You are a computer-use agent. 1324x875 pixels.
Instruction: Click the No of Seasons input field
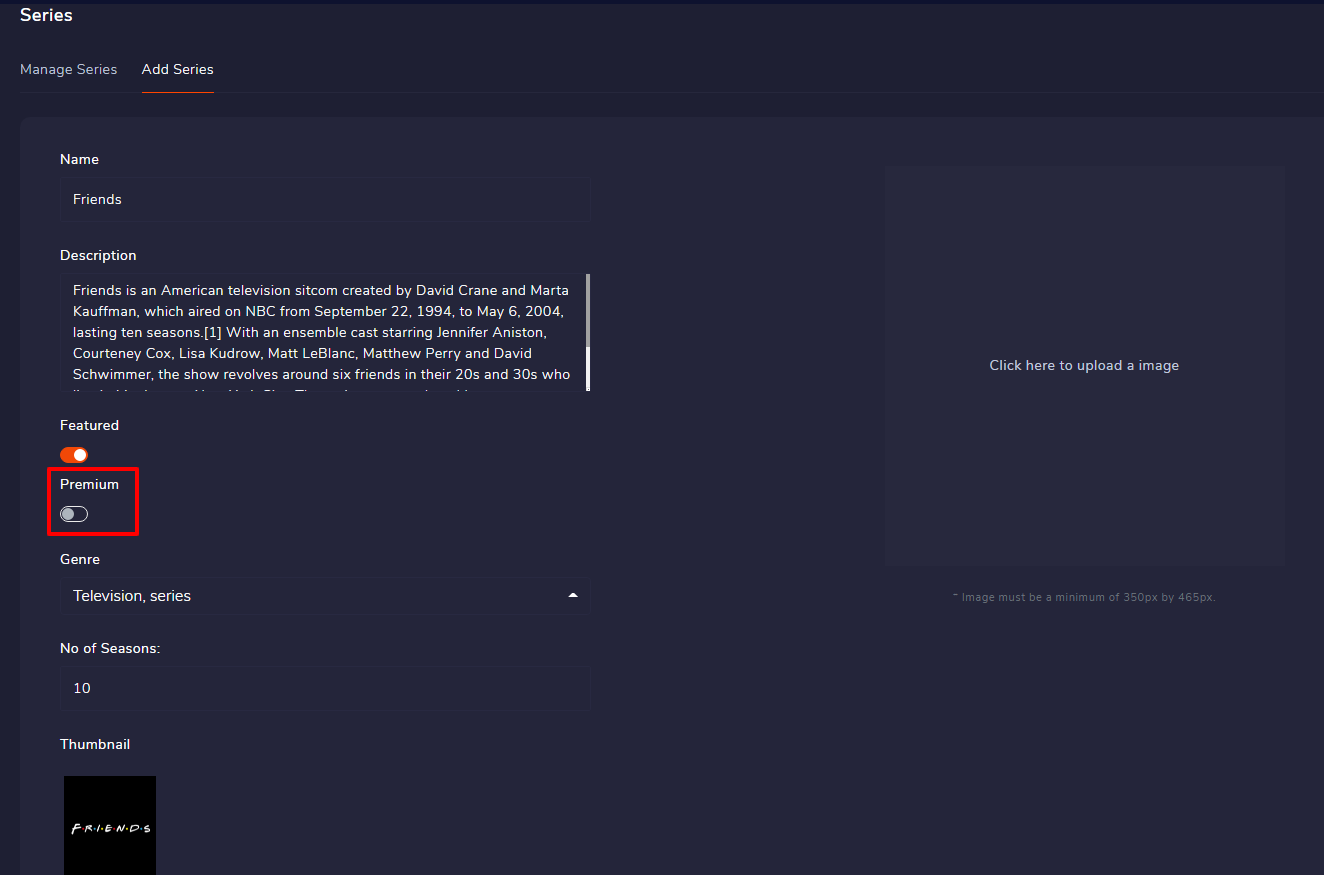323,688
